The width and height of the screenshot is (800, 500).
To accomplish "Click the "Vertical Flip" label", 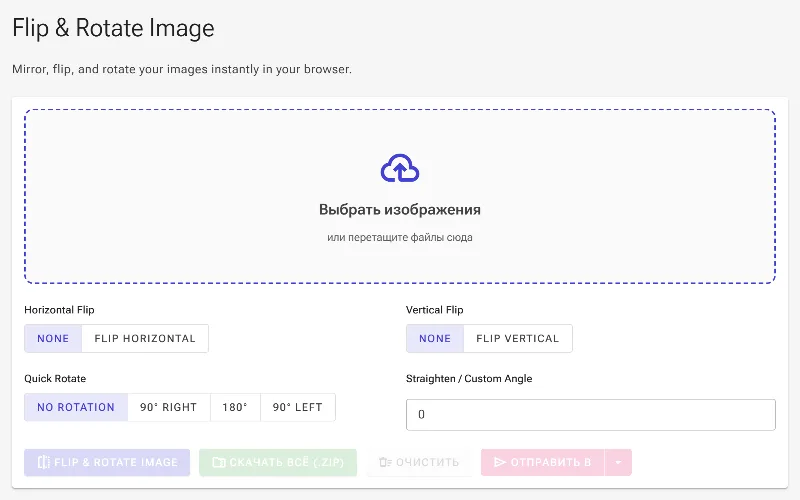I will 435,310.
